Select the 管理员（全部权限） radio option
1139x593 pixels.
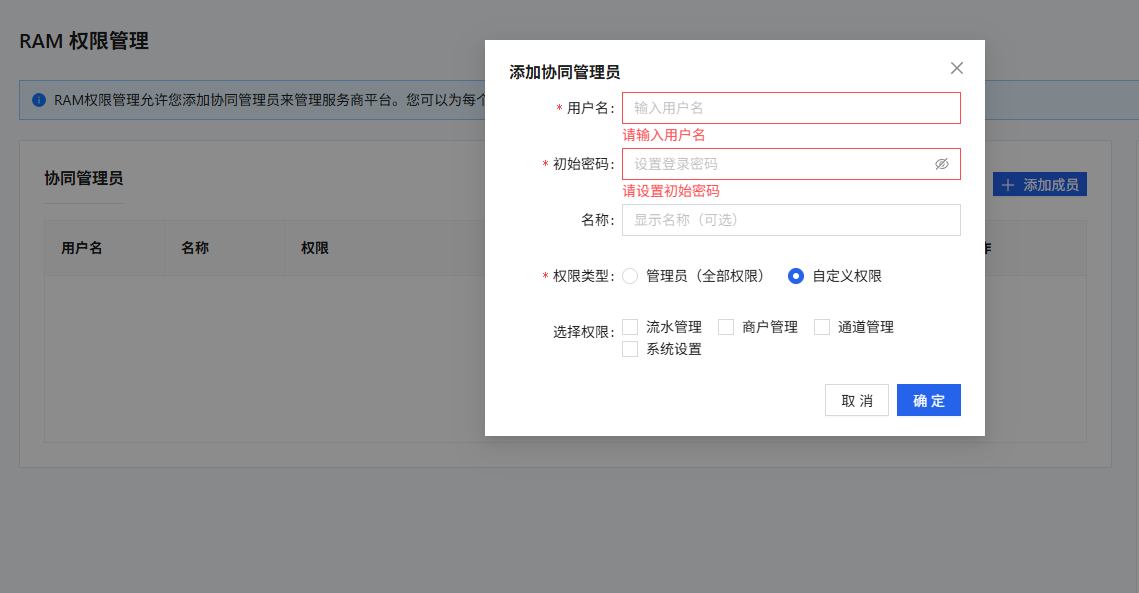tap(630, 276)
